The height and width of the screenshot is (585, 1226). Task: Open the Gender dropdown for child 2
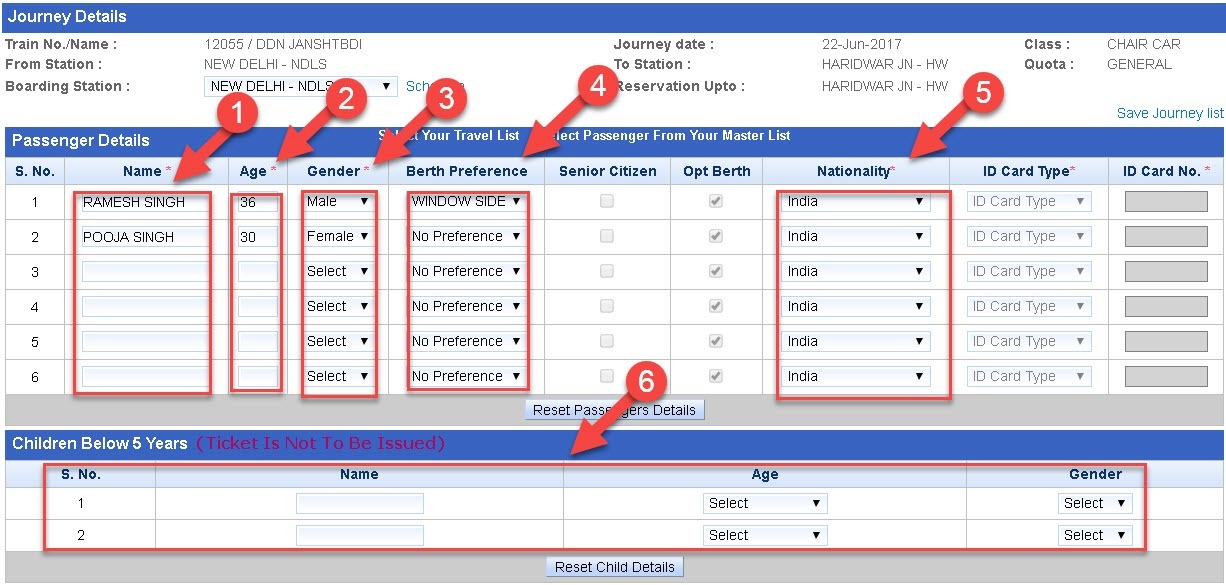[x=1095, y=535]
